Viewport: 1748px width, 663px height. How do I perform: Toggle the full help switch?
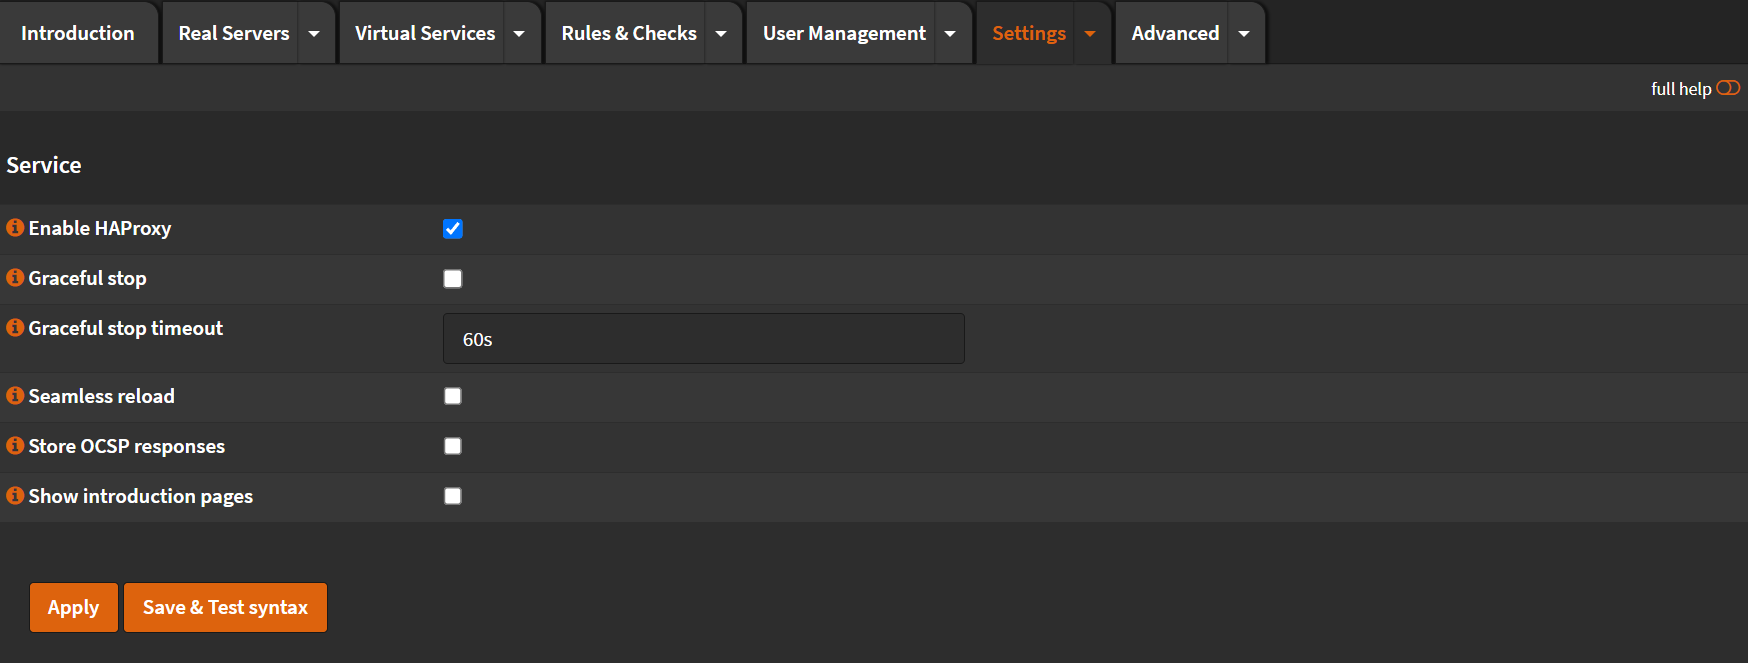click(x=1728, y=88)
